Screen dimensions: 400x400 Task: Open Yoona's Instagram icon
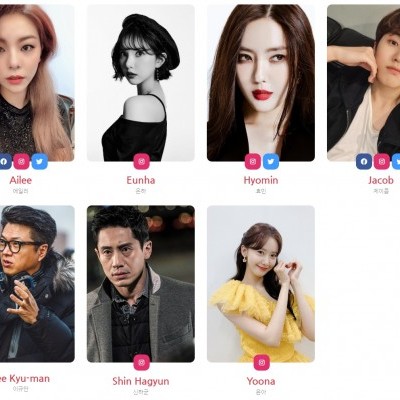click(x=262, y=362)
